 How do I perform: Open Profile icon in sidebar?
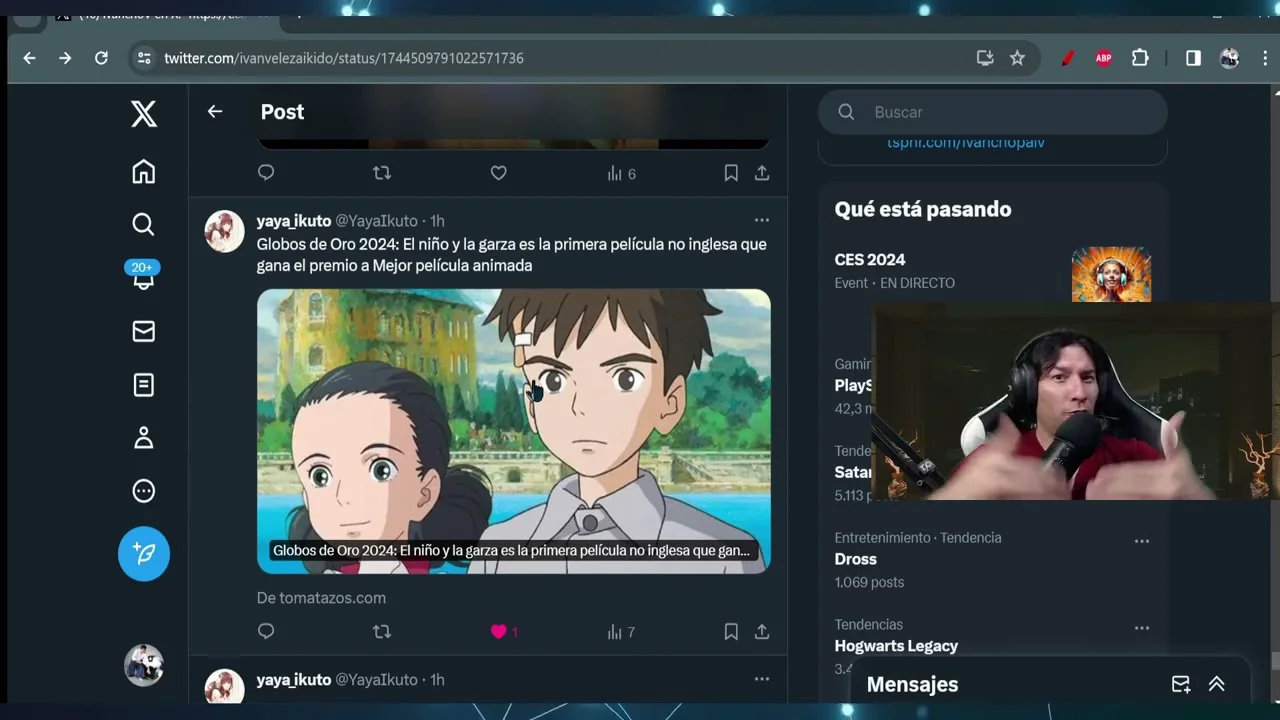click(144, 438)
